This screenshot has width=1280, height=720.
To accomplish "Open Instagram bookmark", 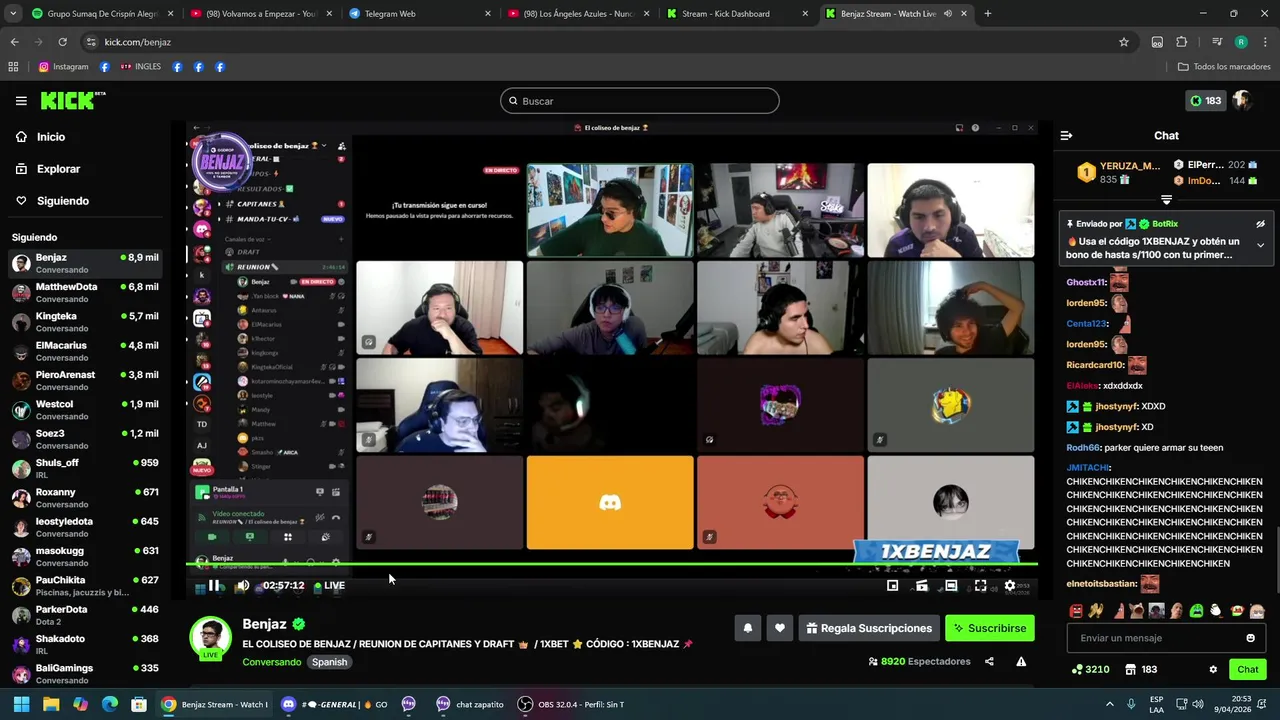I will click(x=63, y=67).
